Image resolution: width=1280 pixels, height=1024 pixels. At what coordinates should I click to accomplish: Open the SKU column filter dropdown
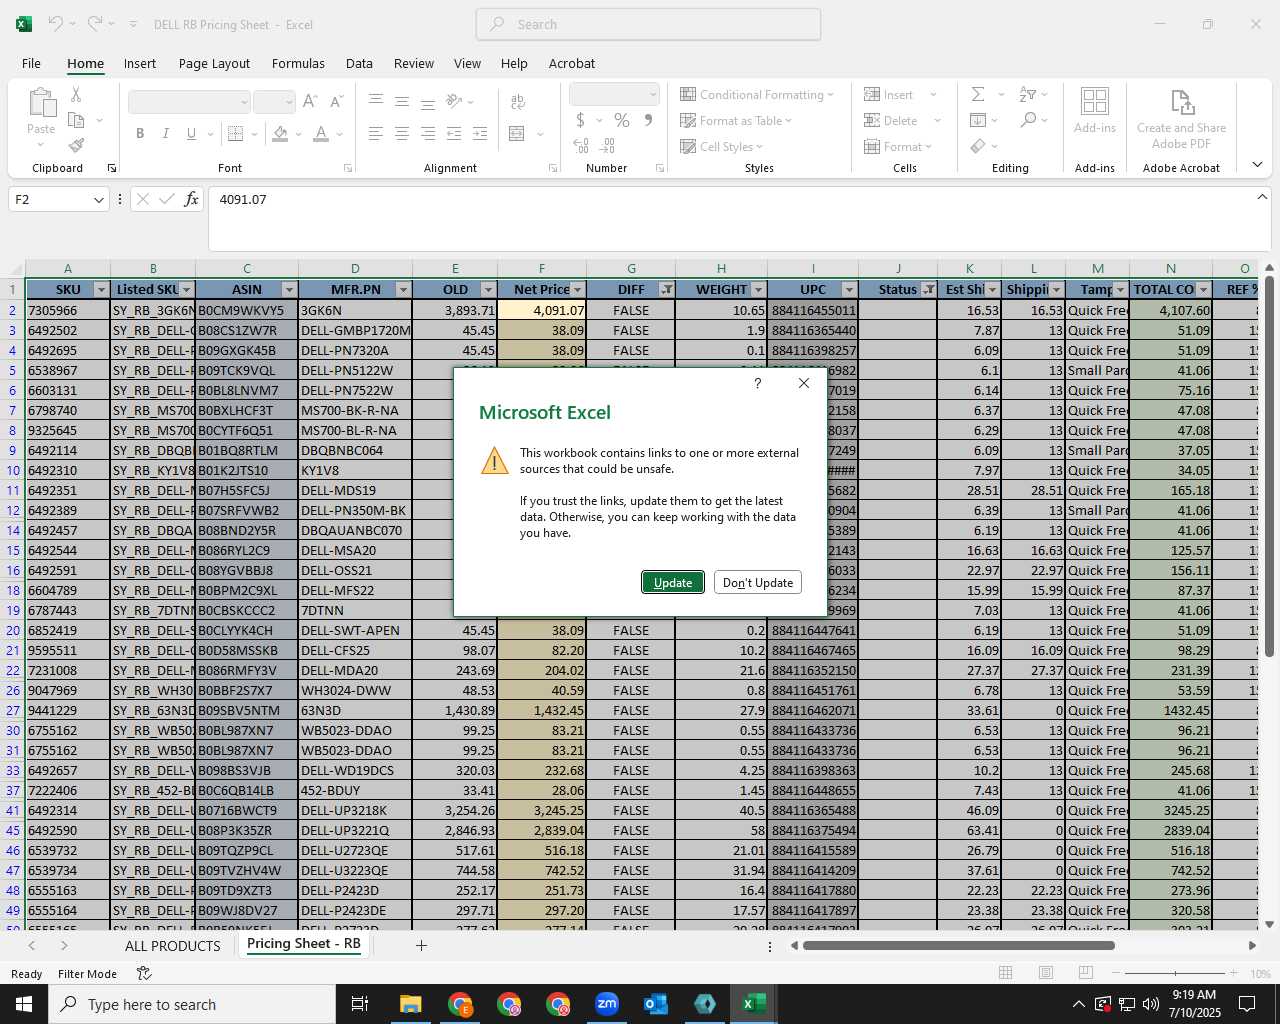(100, 290)
